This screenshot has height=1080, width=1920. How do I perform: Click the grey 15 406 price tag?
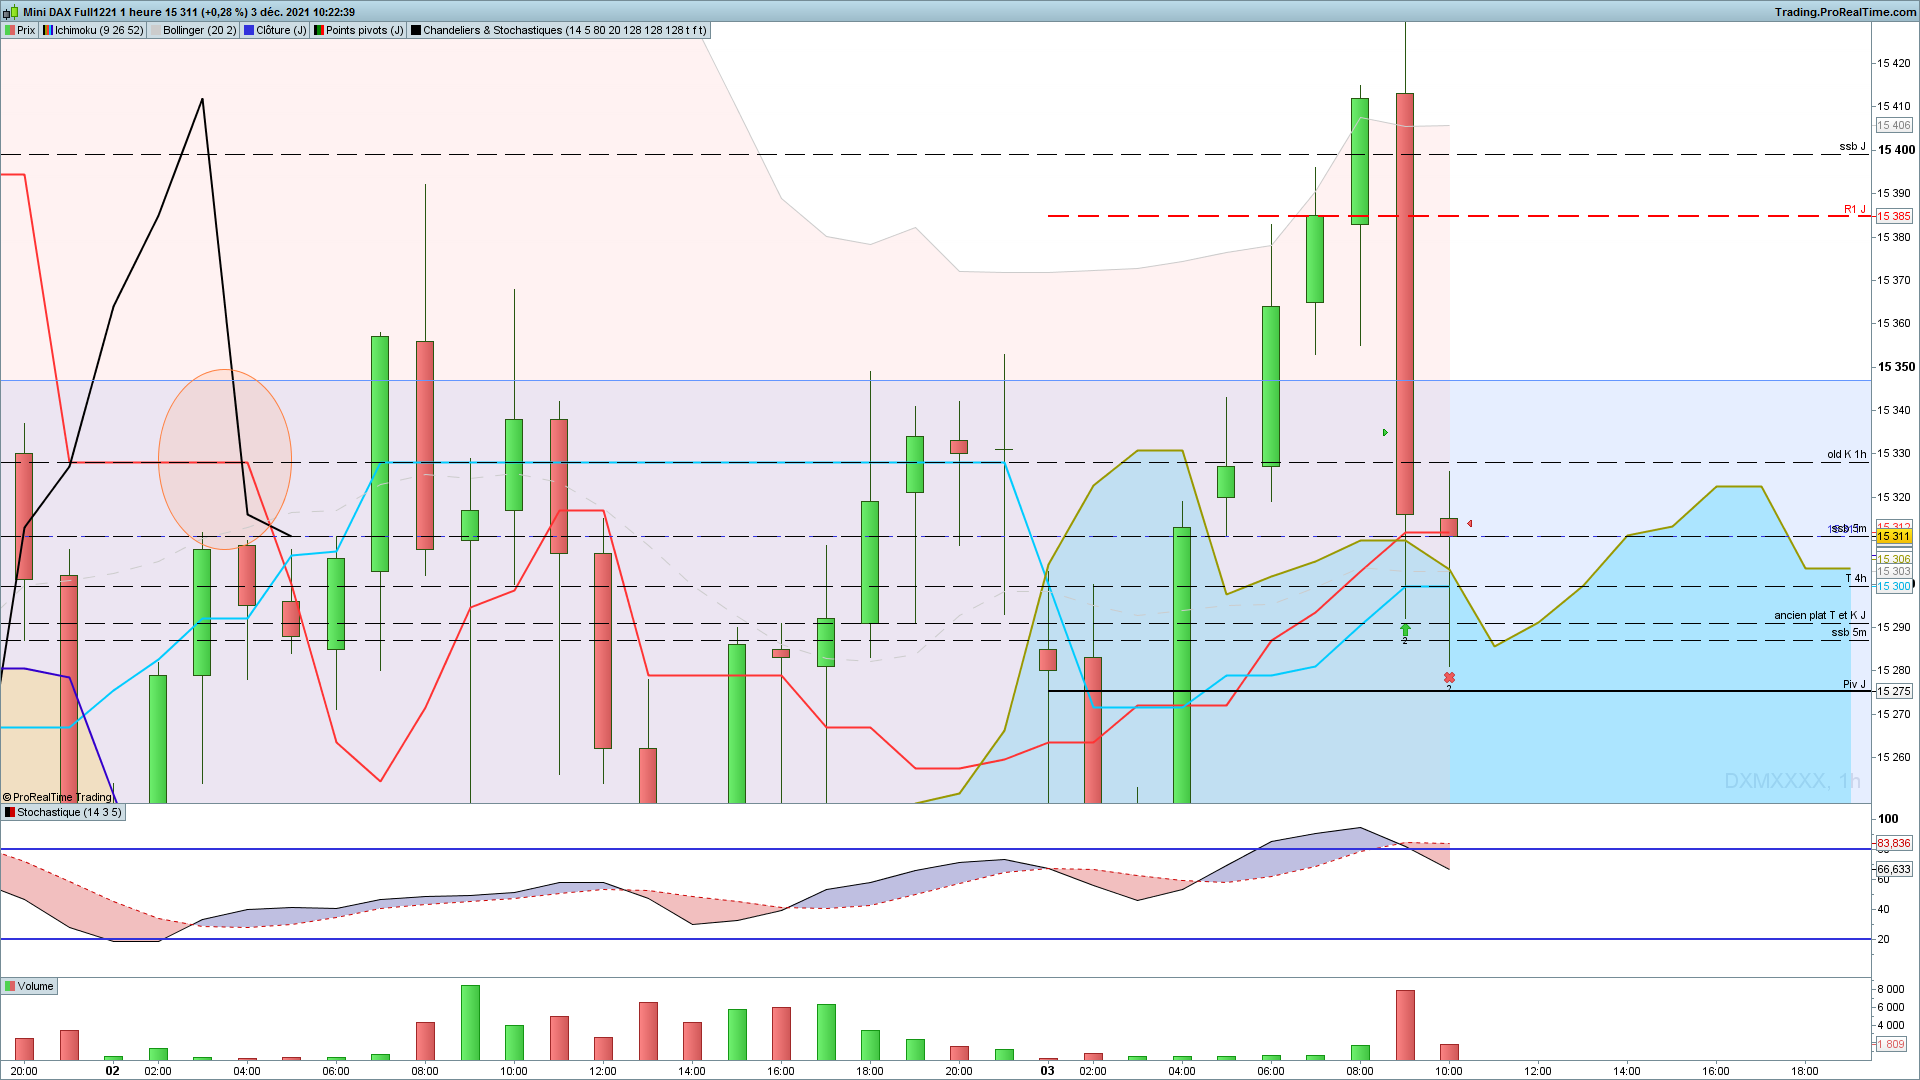point(1893,125)
